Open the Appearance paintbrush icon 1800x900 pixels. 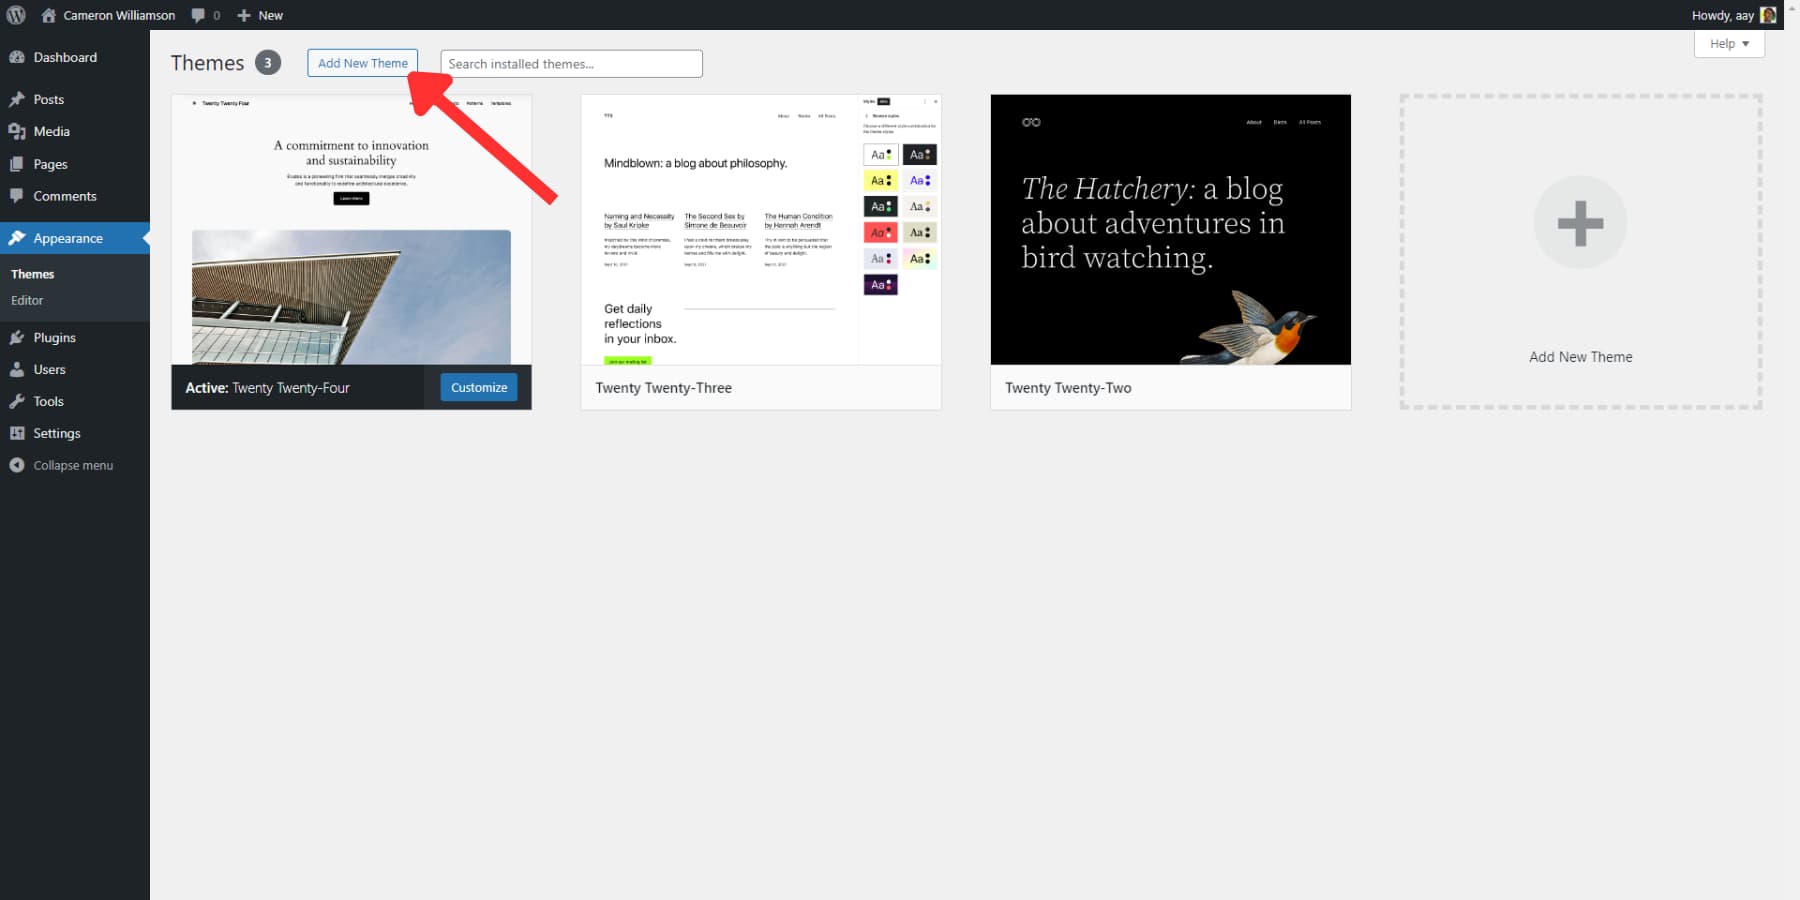(18, 238)
